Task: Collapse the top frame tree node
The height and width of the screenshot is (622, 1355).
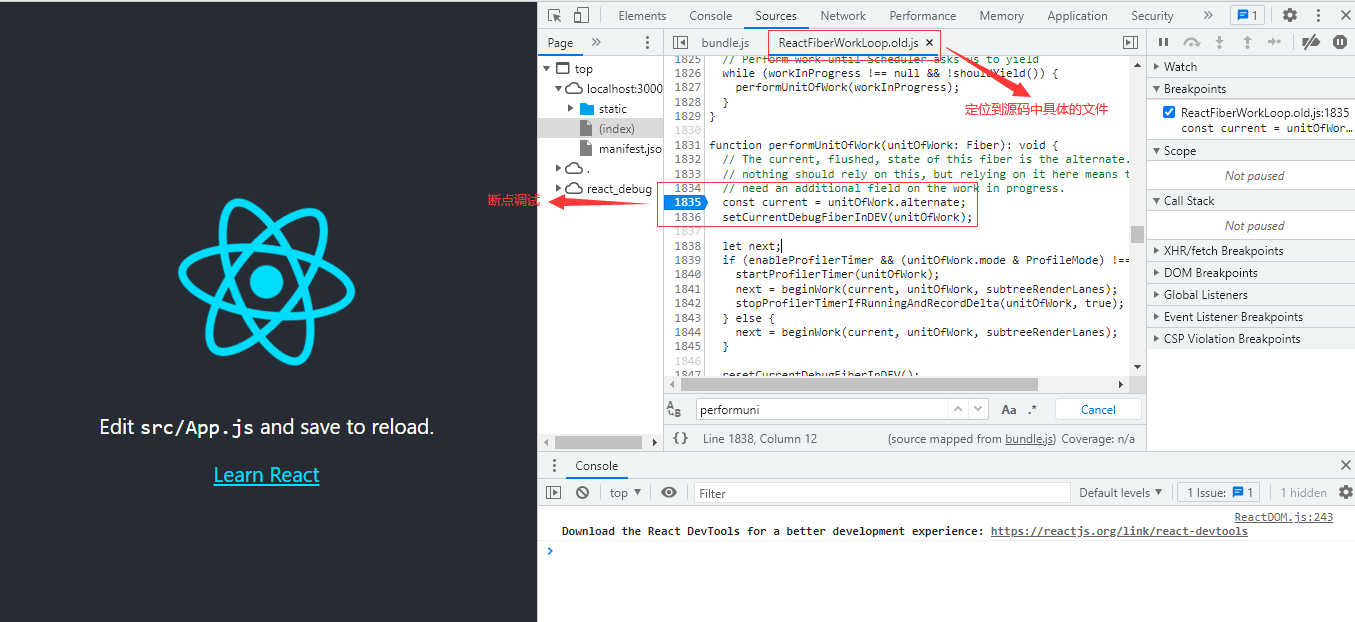Action: coord(548,68)
